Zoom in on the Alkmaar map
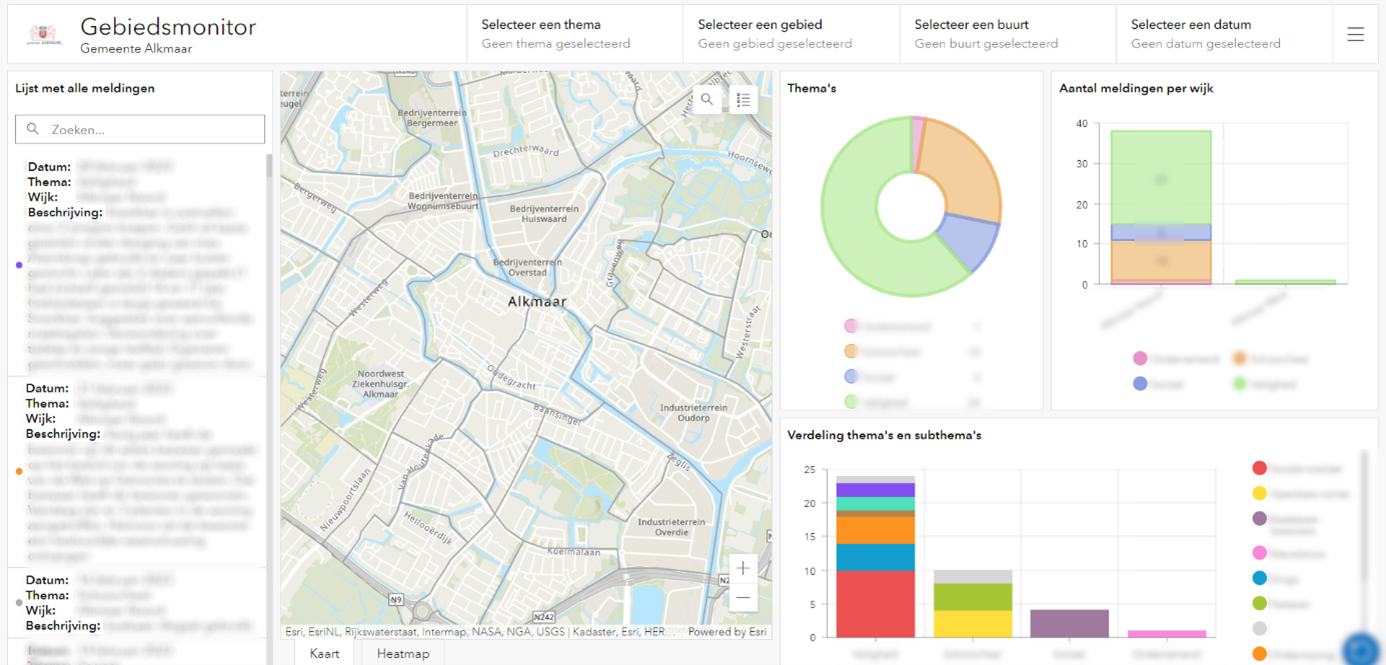 742,568
